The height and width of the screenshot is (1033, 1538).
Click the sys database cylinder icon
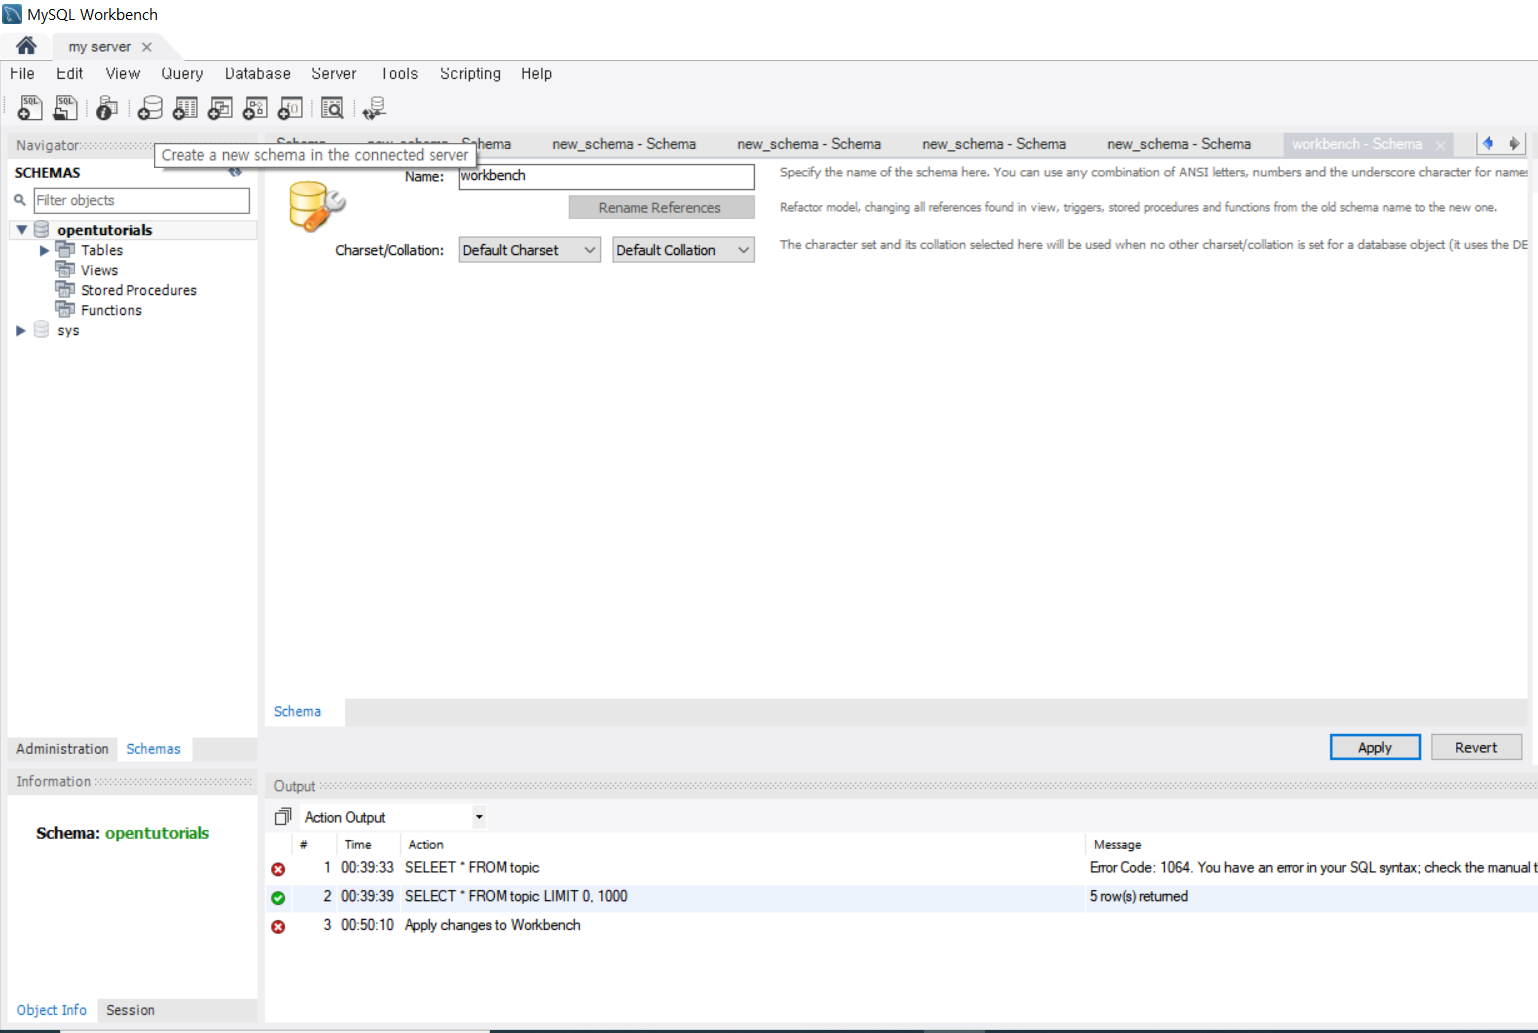tap(41, 329)
